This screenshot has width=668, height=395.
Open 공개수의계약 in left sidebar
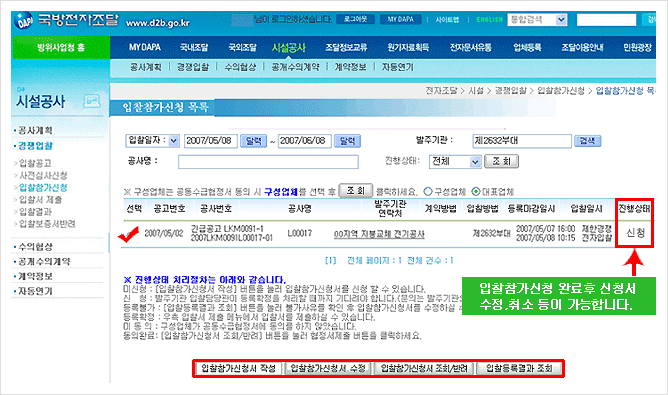(x=44, y=261)
